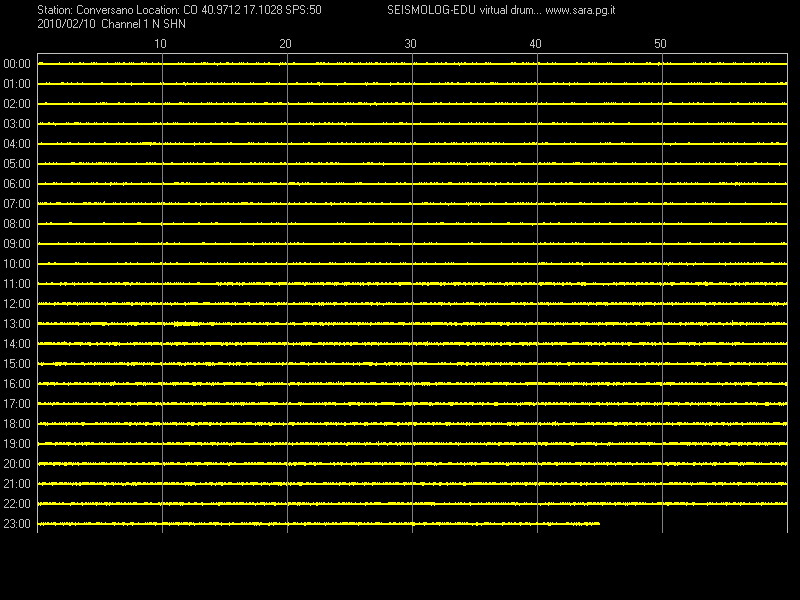Click the 12:00 hour label
The image size is (800, 600).
[x=17, y=304]
